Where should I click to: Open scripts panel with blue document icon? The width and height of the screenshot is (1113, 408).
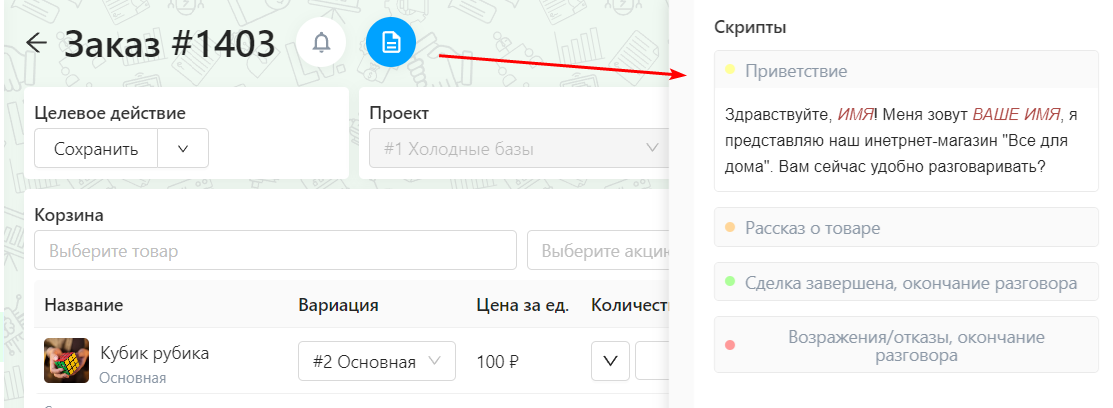coord(391,43)
